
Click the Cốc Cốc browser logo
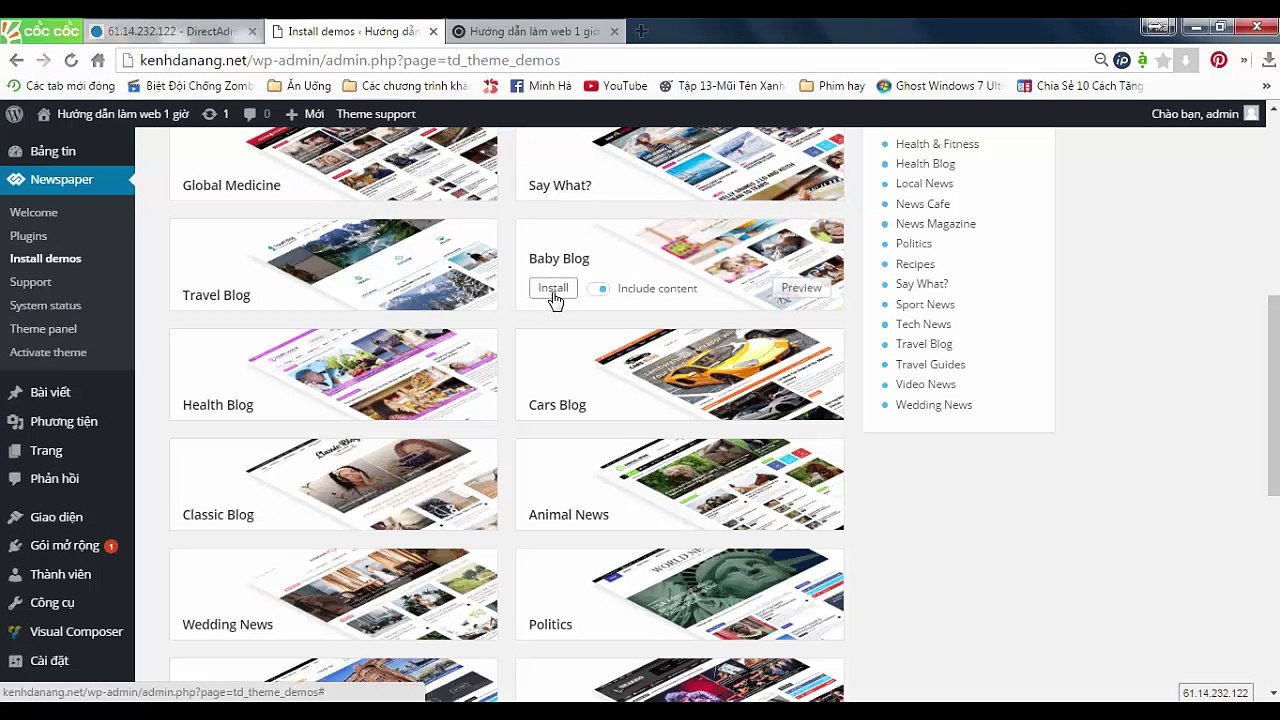pyautogui.click(x=40, y=31)
